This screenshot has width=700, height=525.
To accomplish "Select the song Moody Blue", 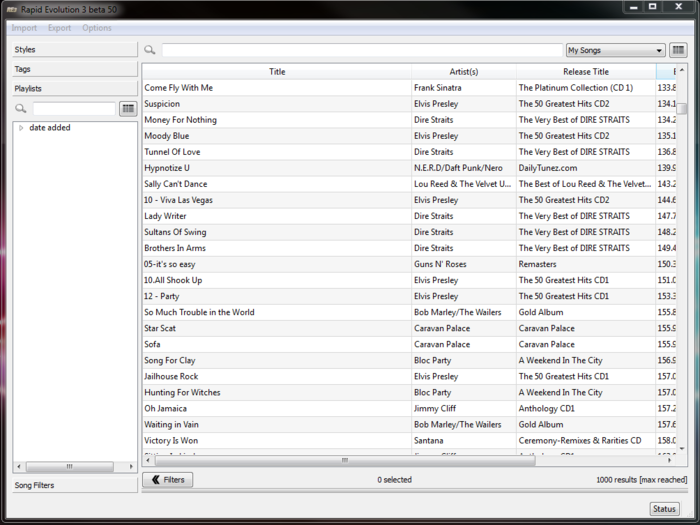I will (x=277, y=136).
